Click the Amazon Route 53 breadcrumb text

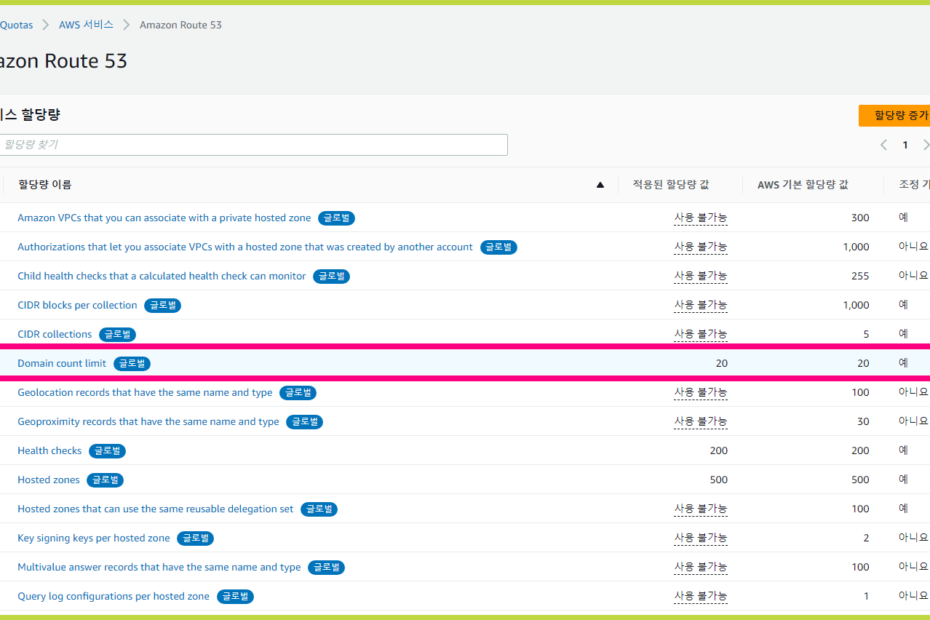[x=180, y=25]
